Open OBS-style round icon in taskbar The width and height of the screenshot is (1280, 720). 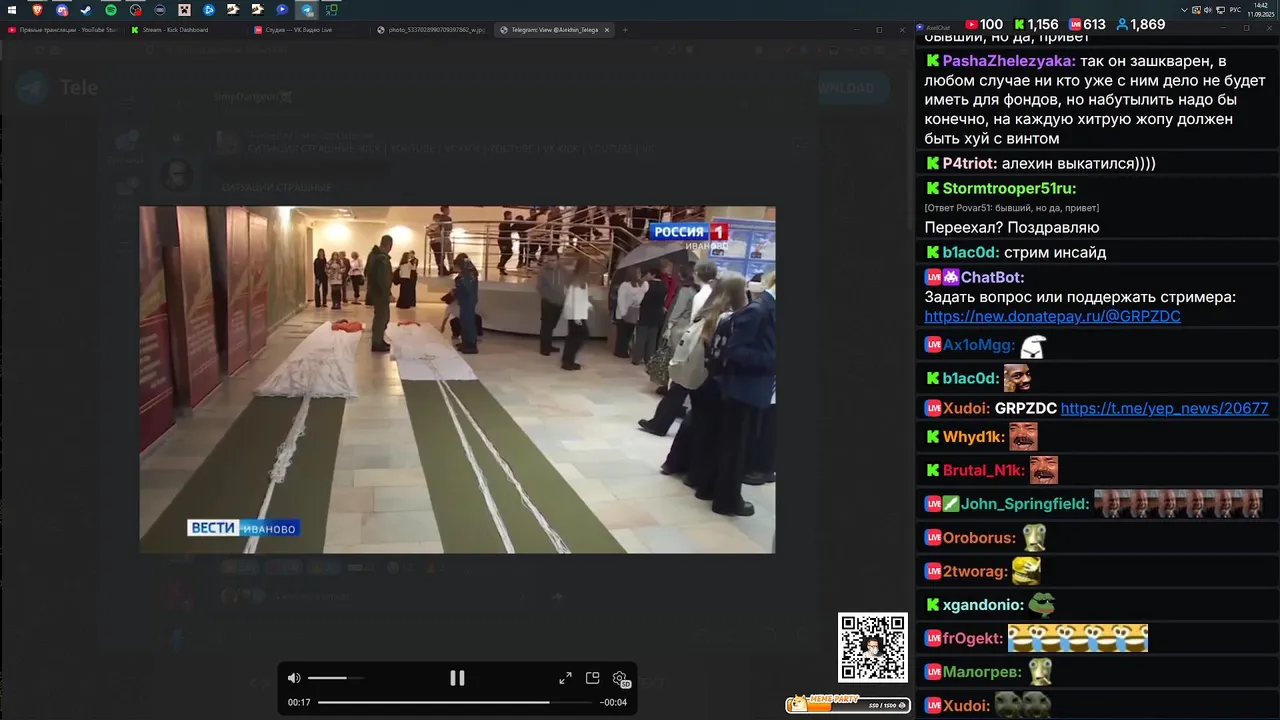pos(135,10)
